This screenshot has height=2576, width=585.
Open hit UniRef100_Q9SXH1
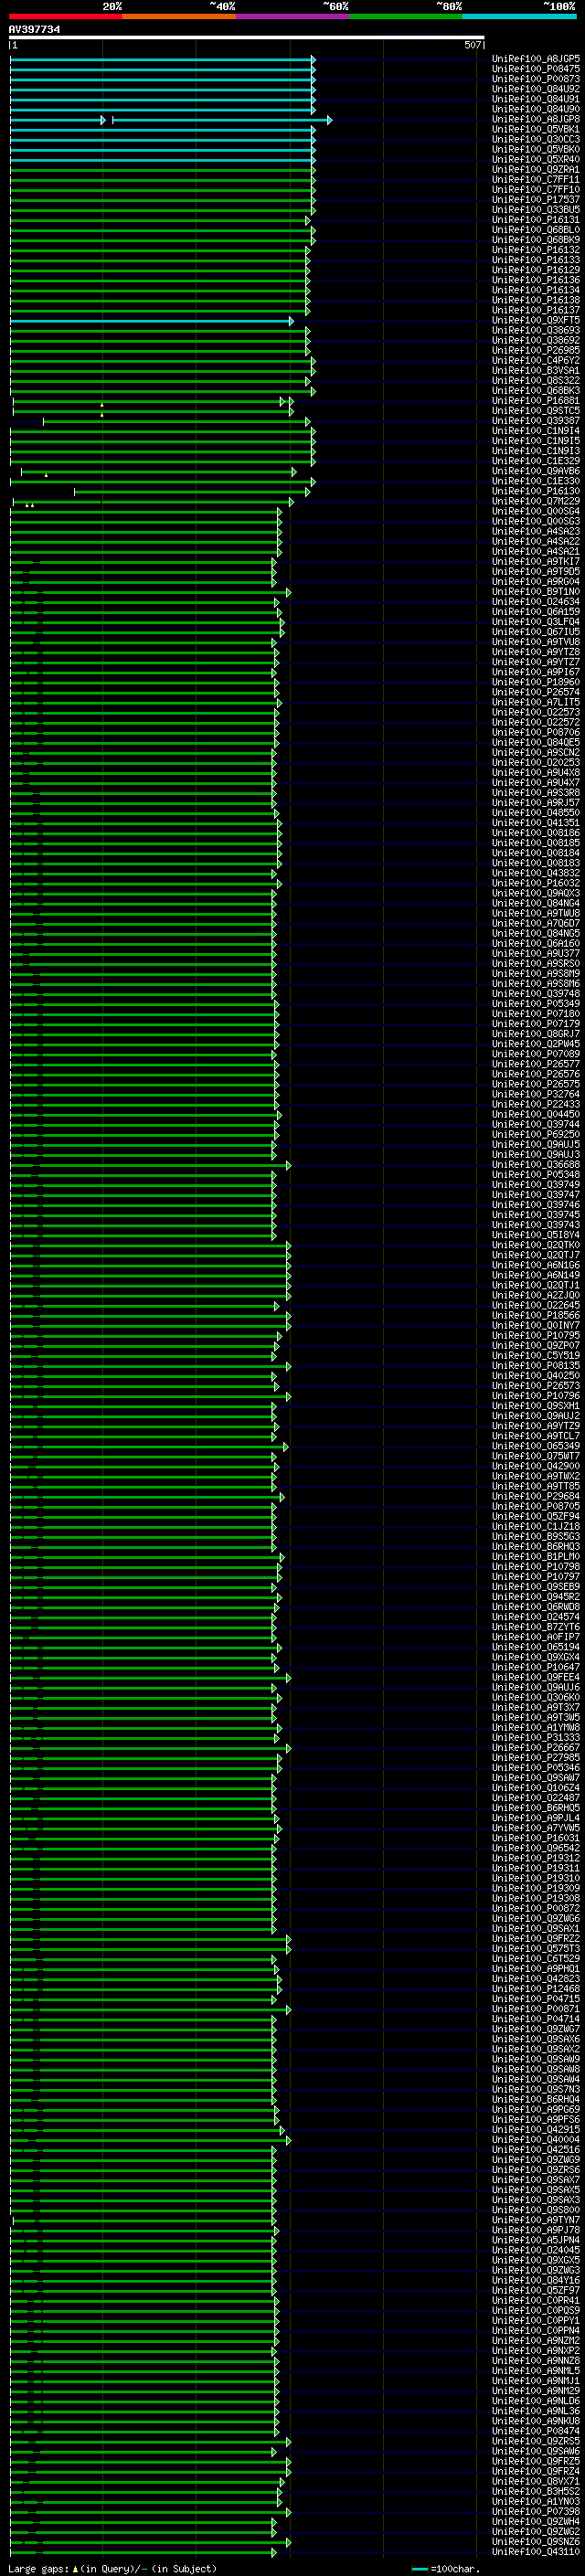[x=535, y=1405]
